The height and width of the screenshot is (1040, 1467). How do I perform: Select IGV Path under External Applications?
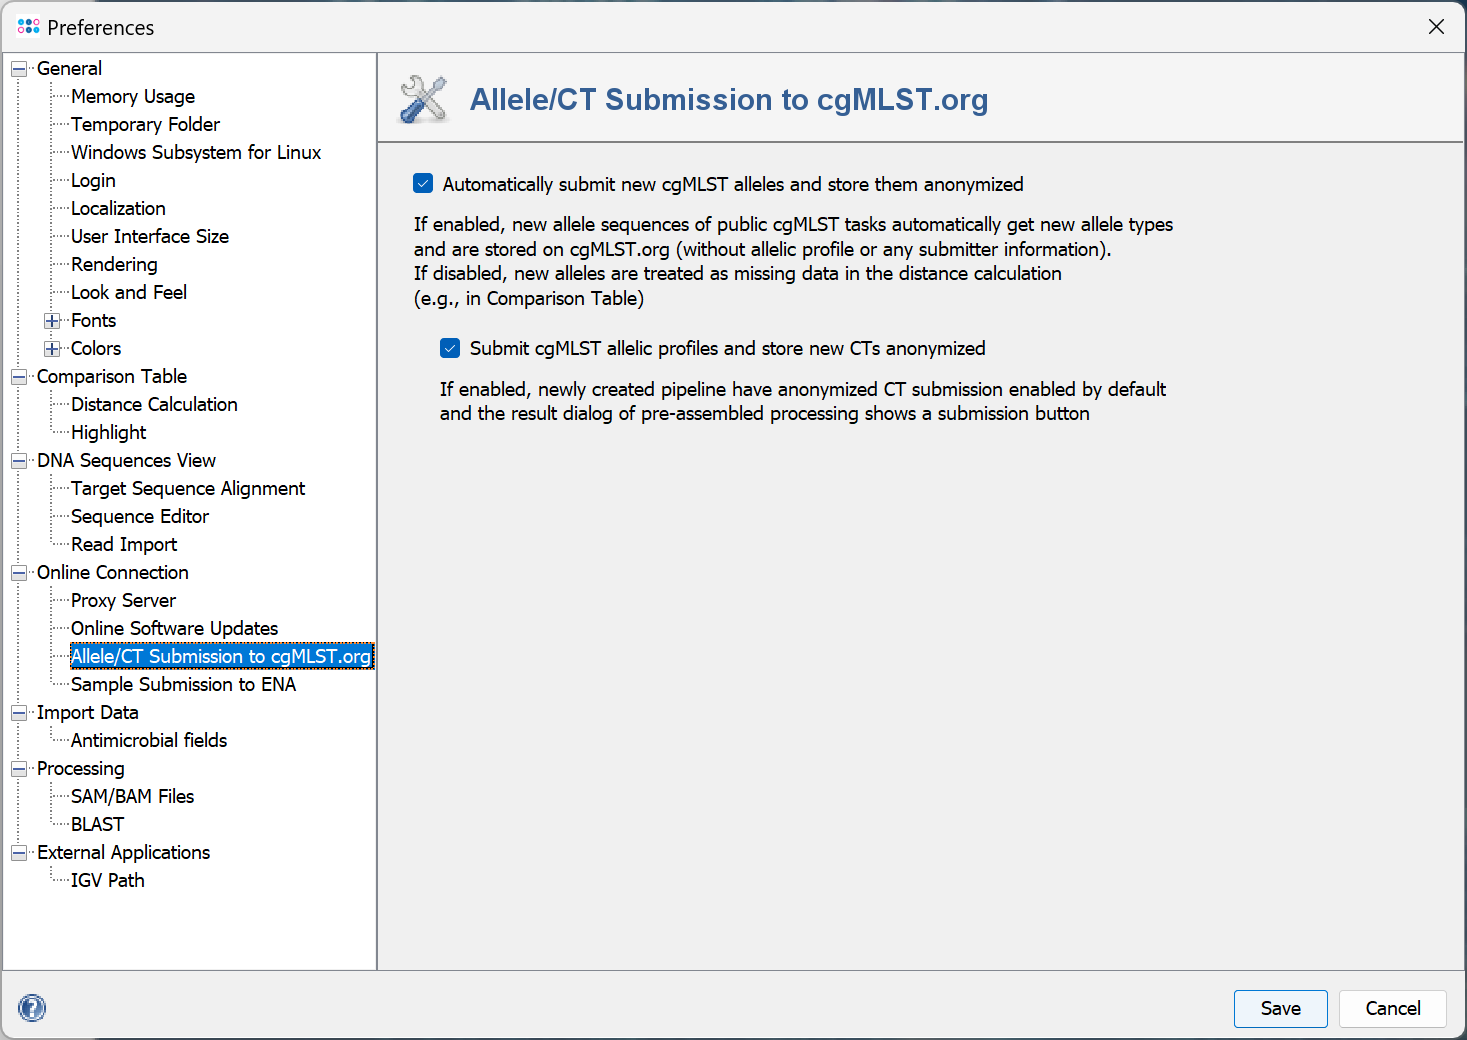pyautogui.click(x=107, y=881)
